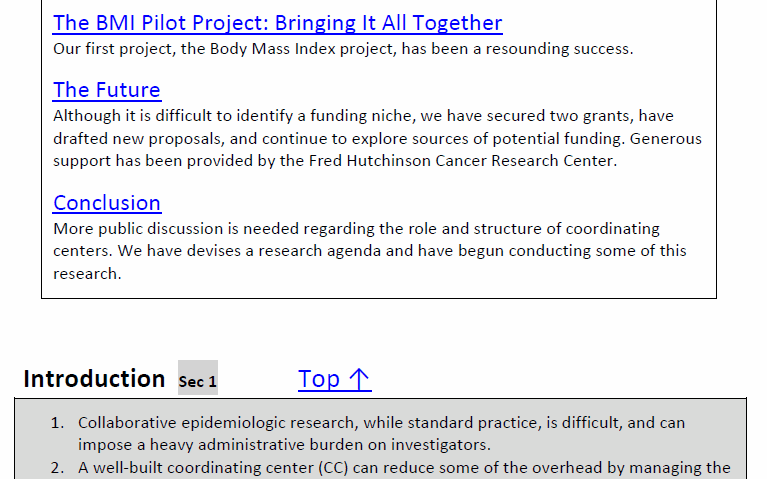Click the list number '1.'
Image resolution: width=767 pixels, height=479 pixels.
[x=58, y=423]
